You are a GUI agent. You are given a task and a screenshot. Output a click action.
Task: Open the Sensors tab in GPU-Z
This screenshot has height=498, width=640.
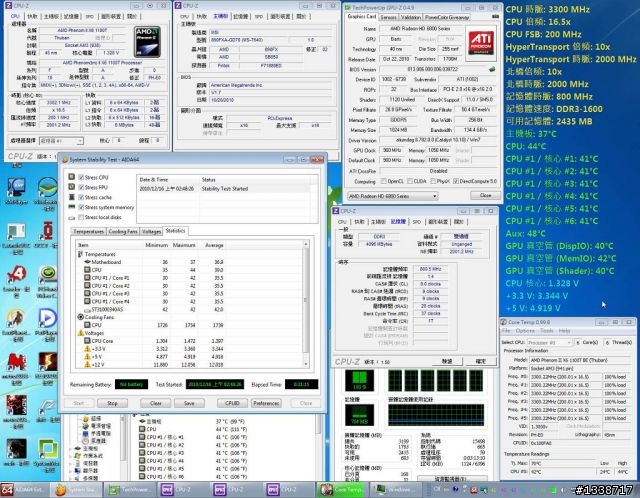(x=388, y=17)
